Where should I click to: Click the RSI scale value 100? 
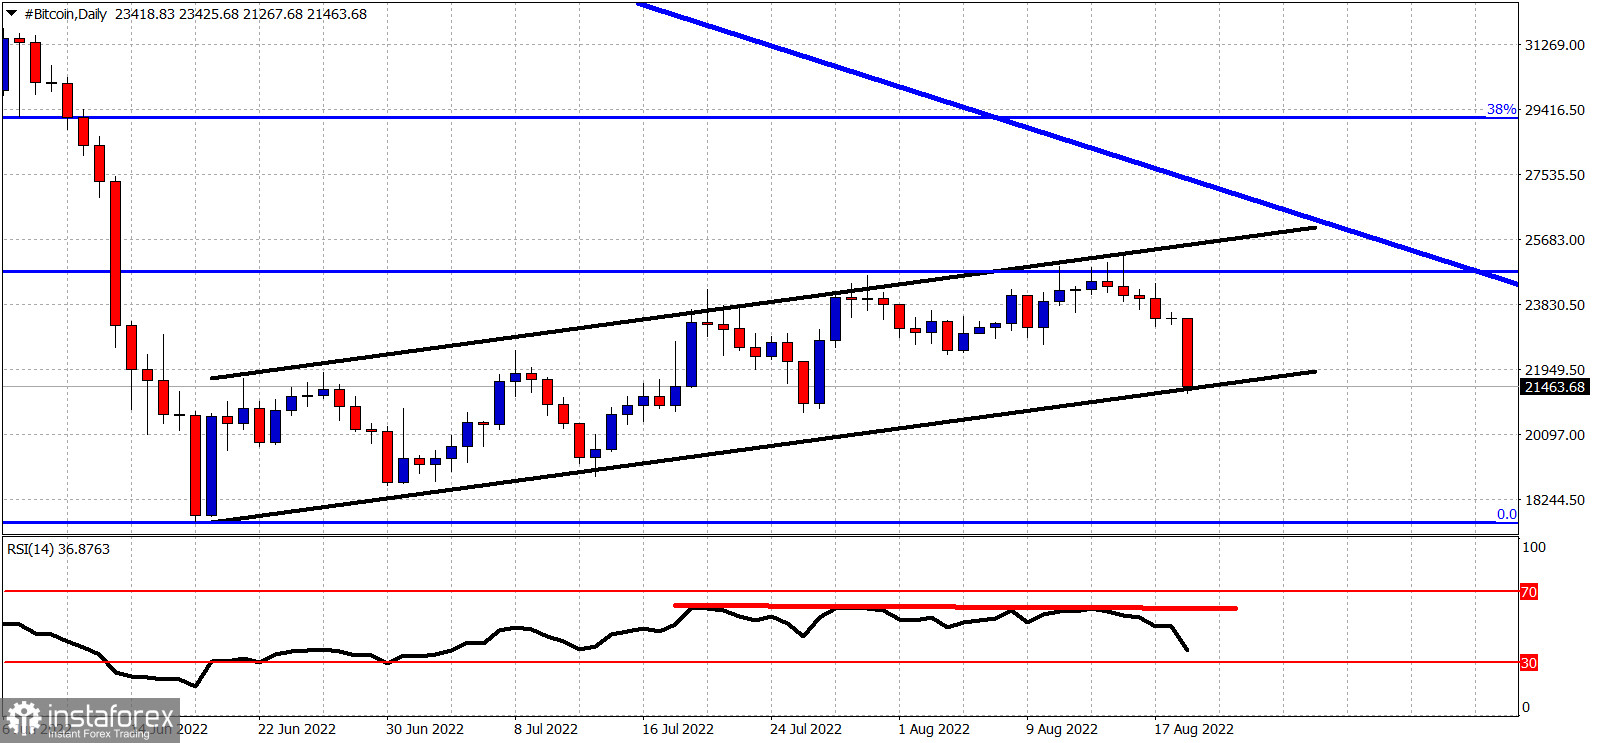pos(1533,547)
